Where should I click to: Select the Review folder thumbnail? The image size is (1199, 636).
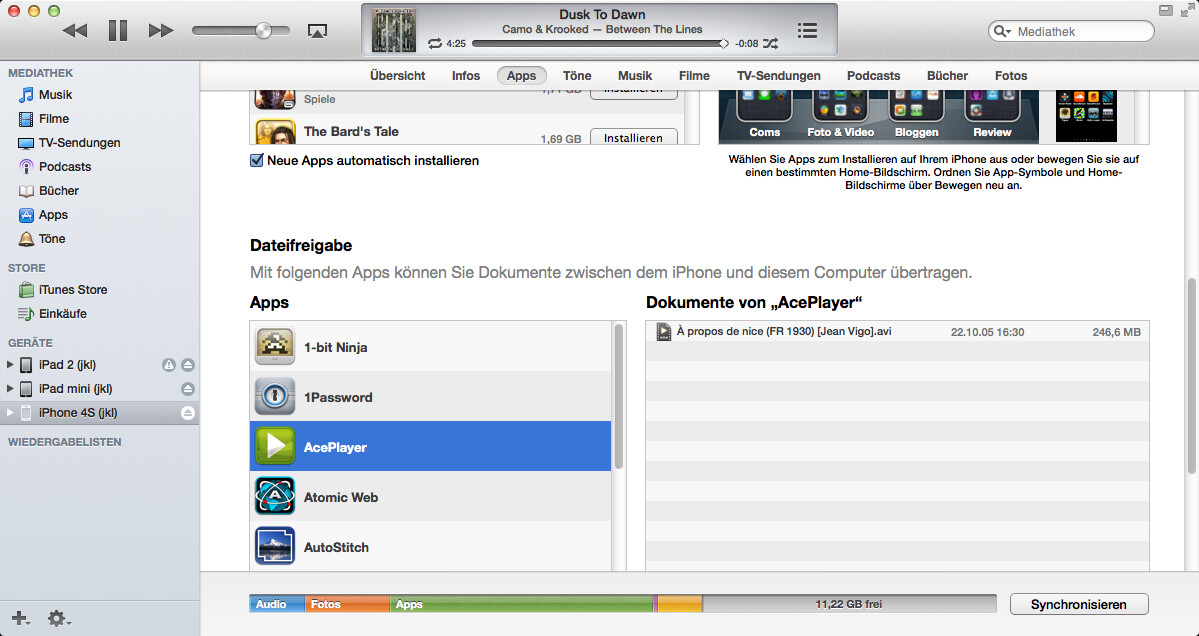click(992, 115)
